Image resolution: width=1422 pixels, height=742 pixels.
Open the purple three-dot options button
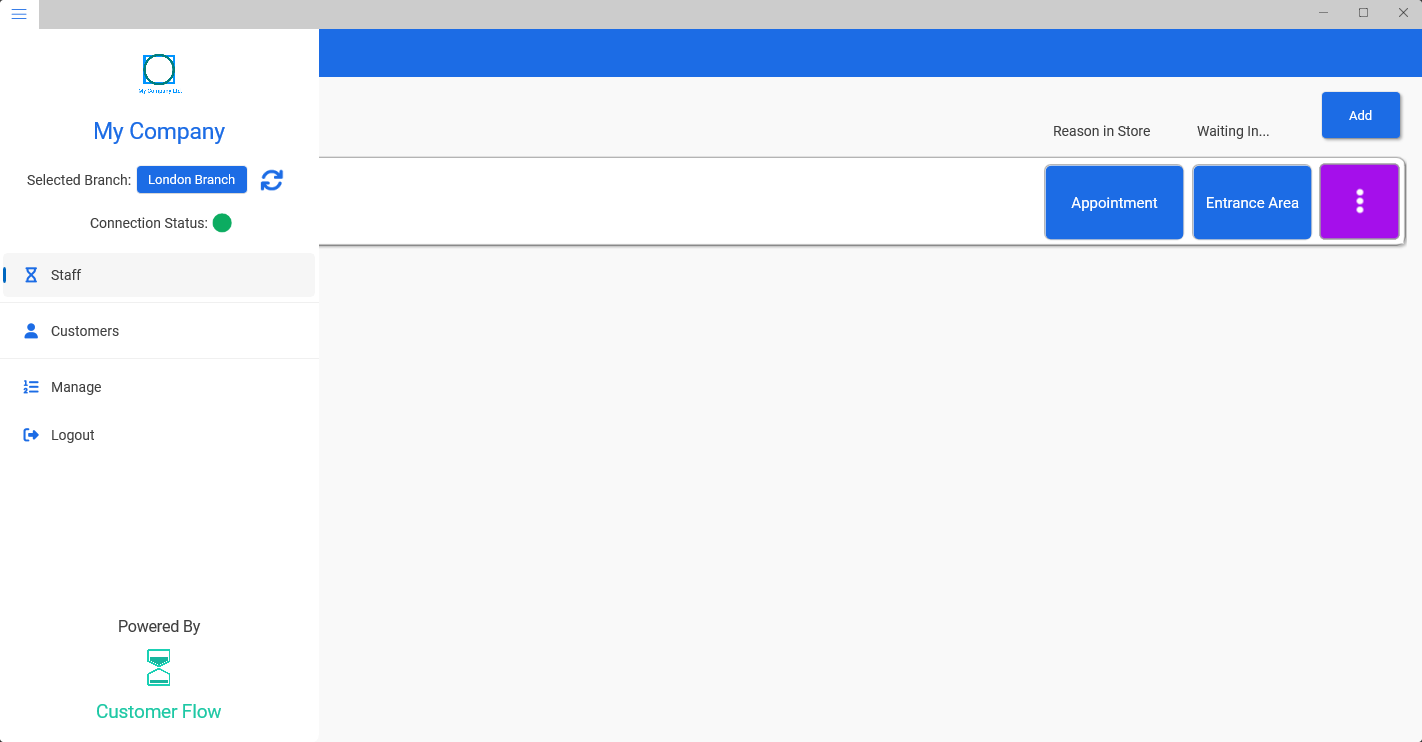(x=1359, y=202)
